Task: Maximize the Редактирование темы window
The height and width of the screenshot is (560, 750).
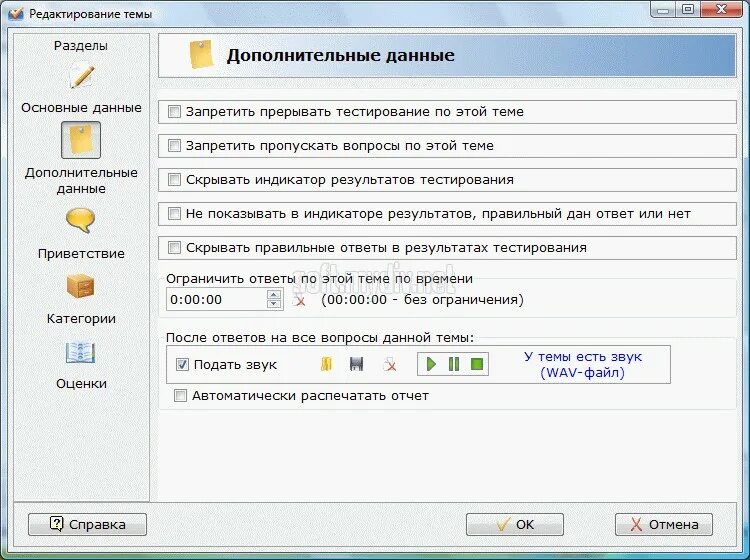Action: [x=688, y=9]
